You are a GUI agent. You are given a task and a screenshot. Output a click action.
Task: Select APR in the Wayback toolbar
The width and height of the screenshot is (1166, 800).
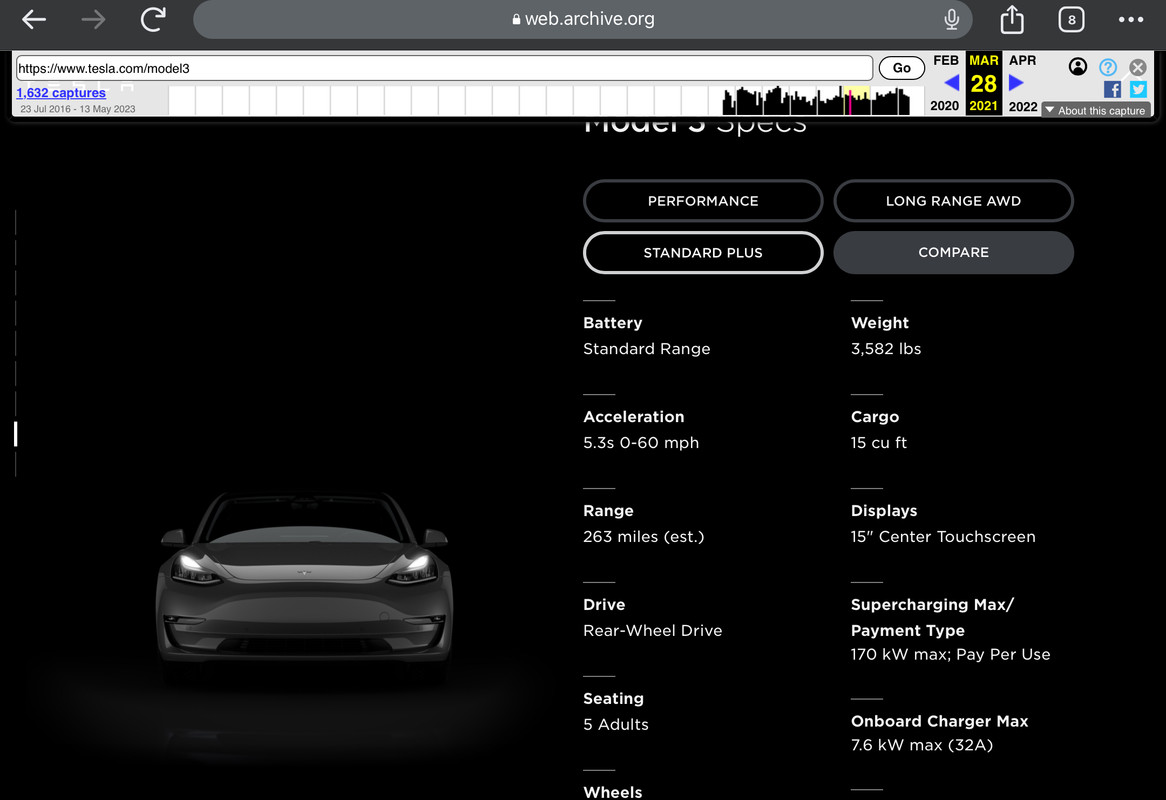coord(1022,60)
